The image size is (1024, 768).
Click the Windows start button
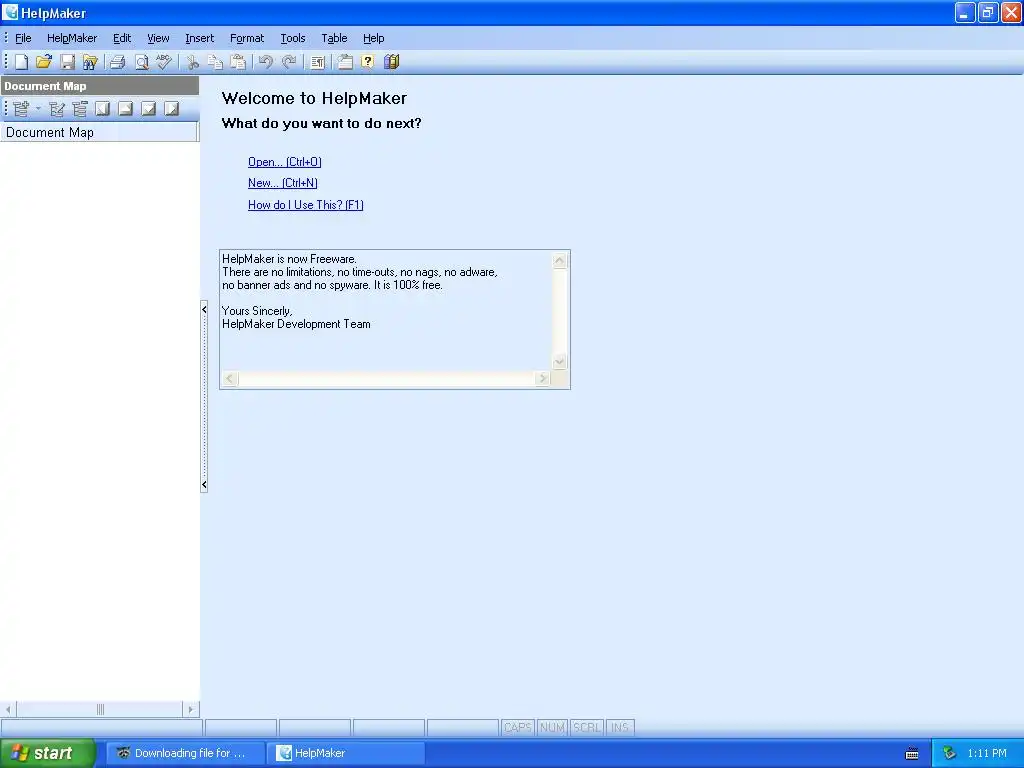point(48,753)
